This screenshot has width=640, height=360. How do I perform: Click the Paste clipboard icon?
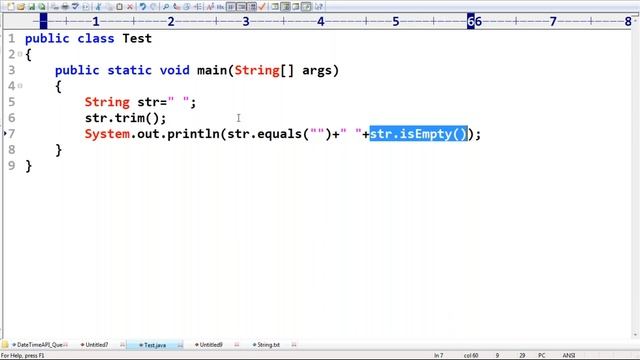(x=119, y=7)
